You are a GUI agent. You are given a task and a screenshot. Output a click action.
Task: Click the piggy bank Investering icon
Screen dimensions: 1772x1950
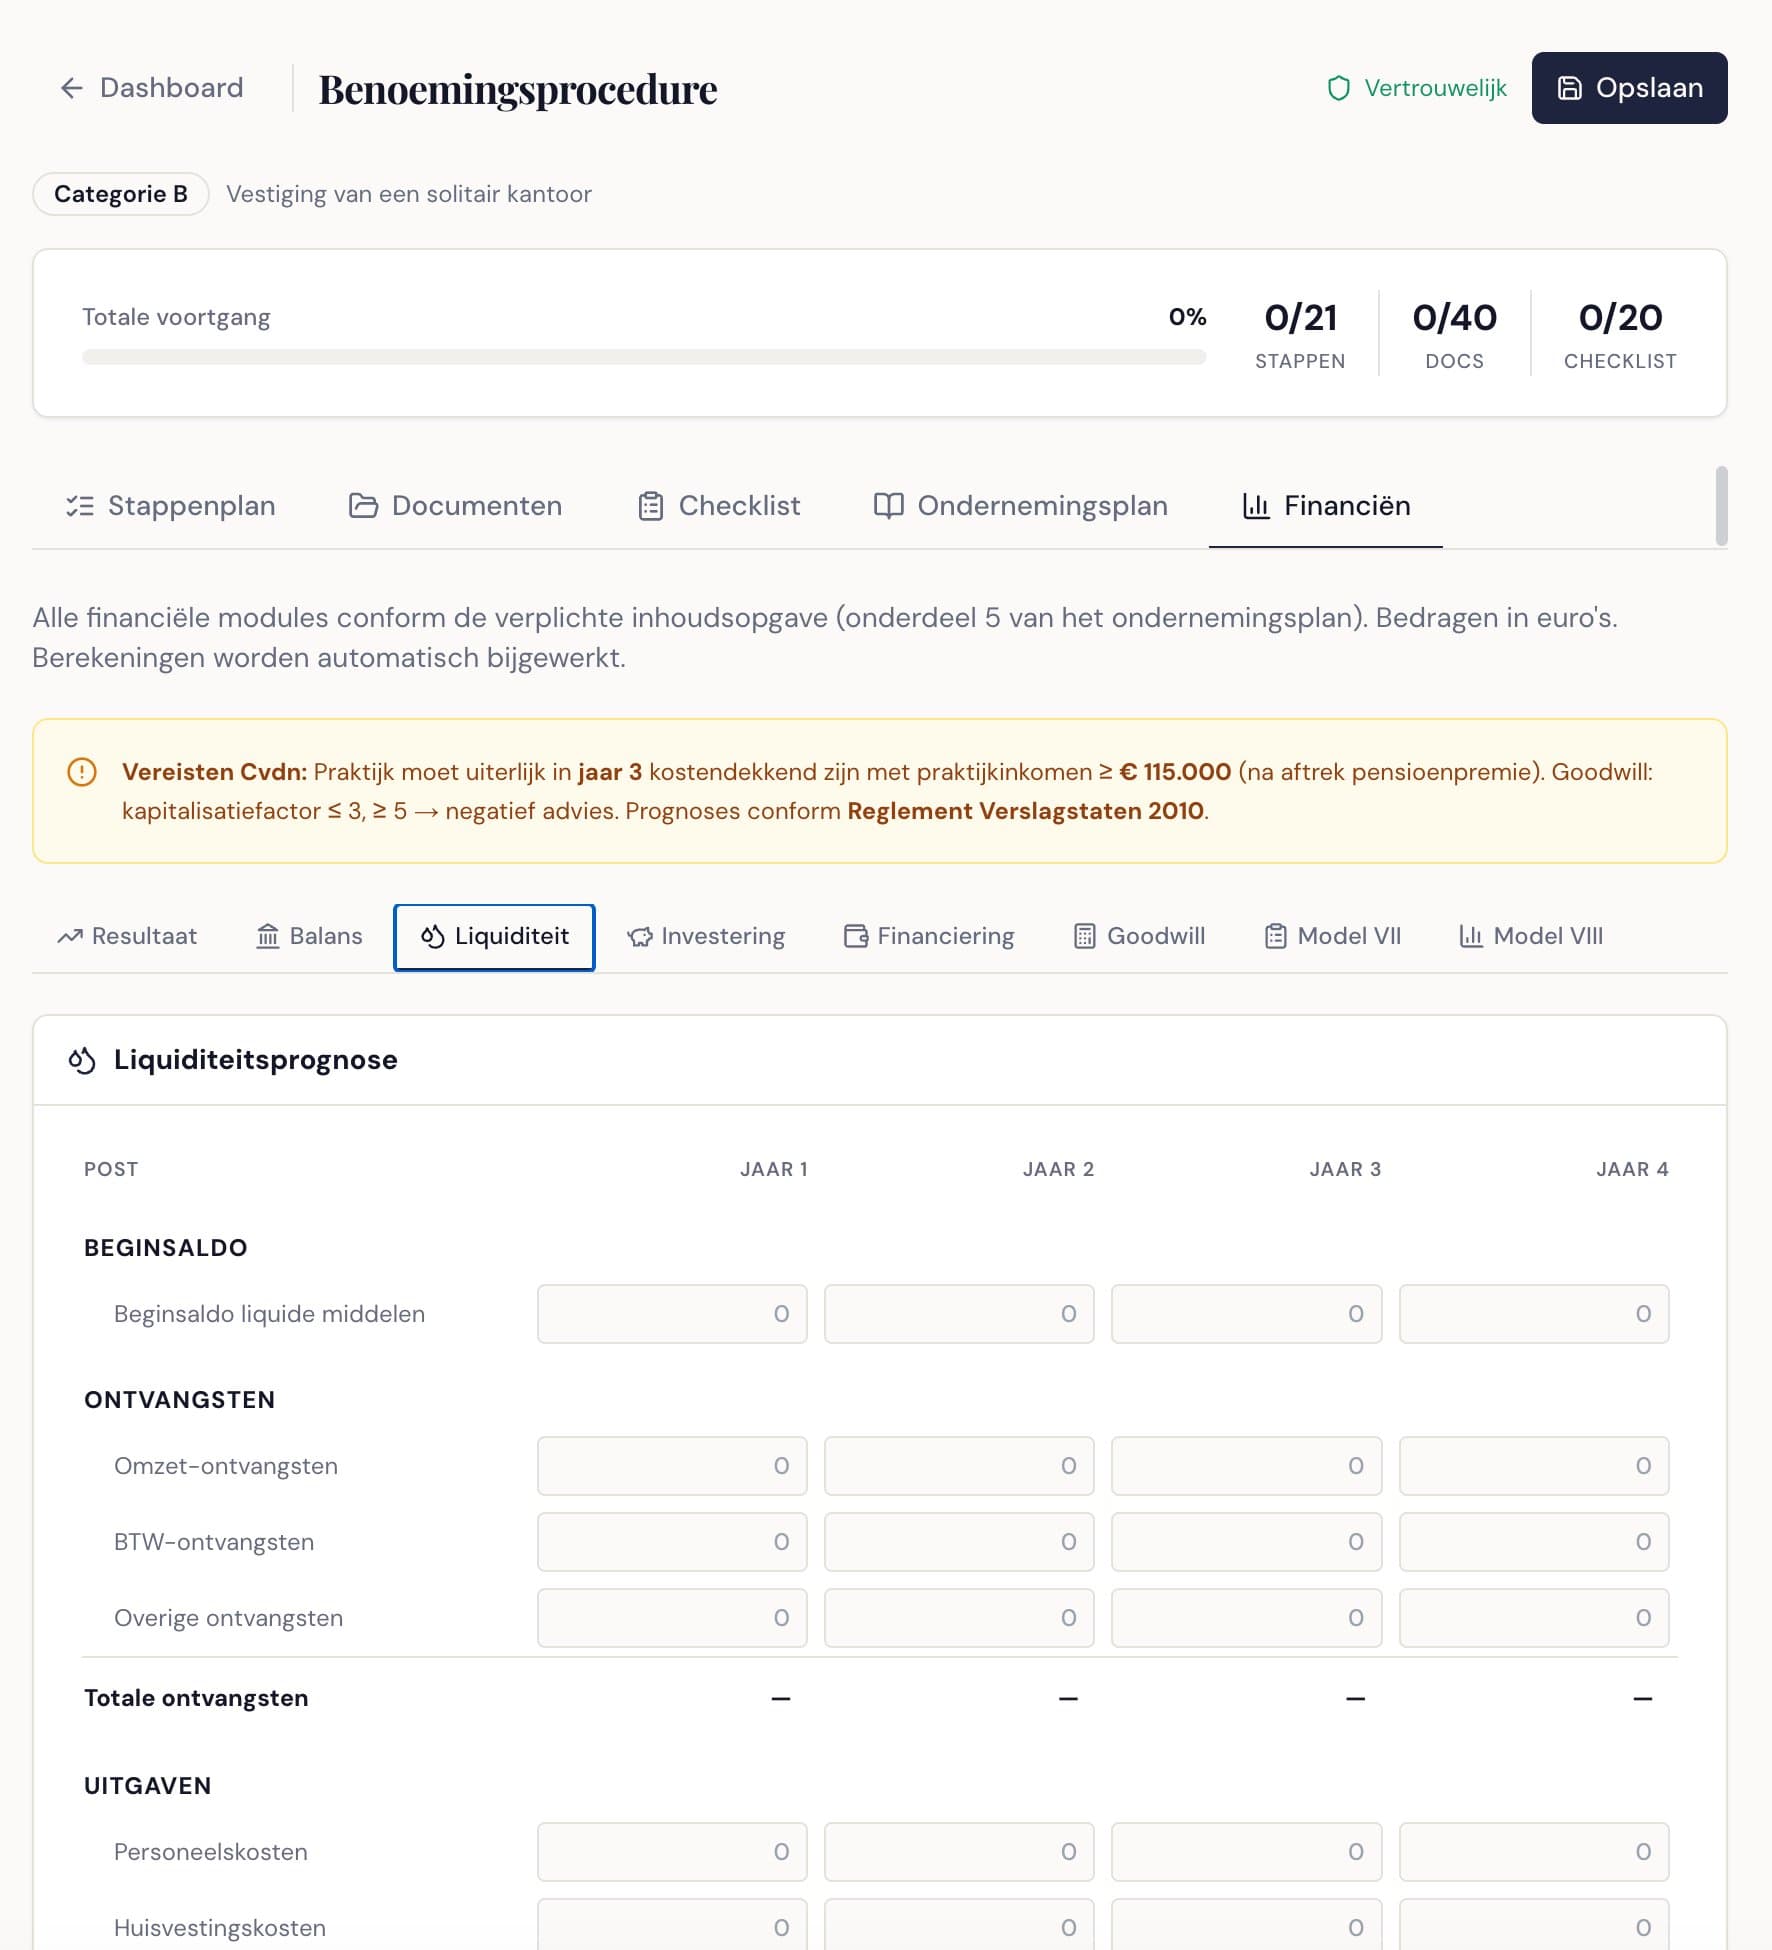(x=640, y=937)
